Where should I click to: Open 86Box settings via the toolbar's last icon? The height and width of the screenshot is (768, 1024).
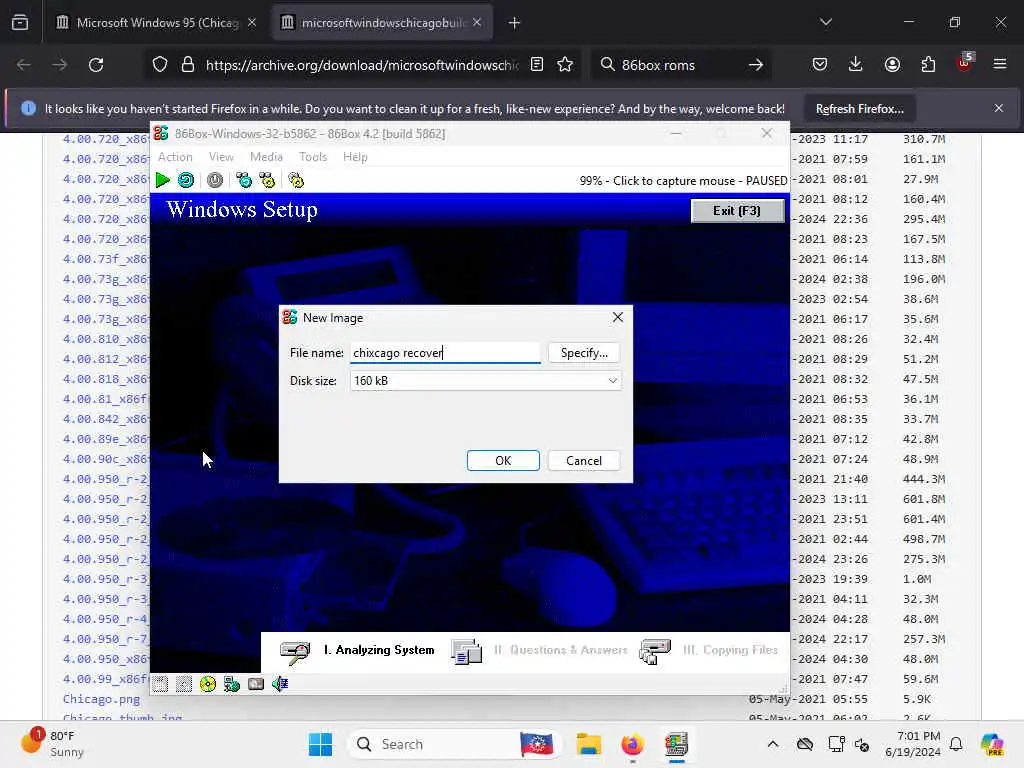[x=296, y=180]
